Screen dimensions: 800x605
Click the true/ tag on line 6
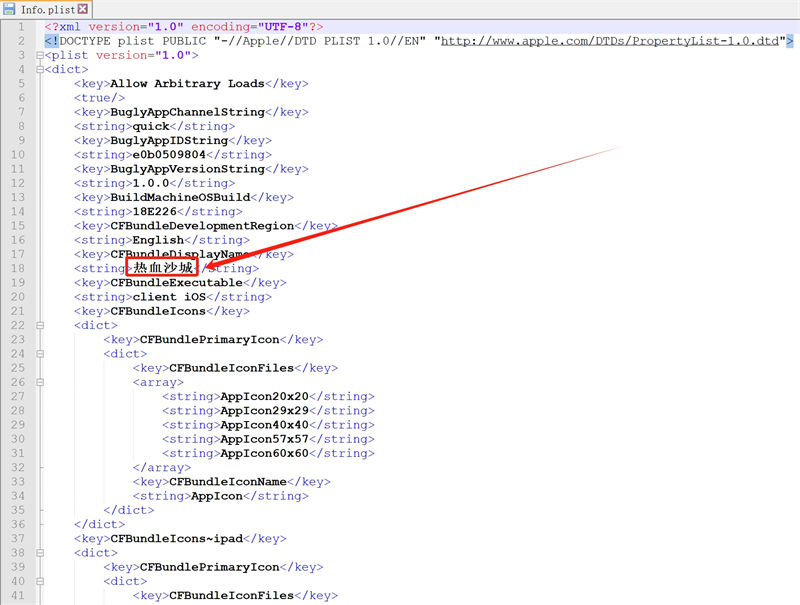pyautogui.click(x=99, y=98)
